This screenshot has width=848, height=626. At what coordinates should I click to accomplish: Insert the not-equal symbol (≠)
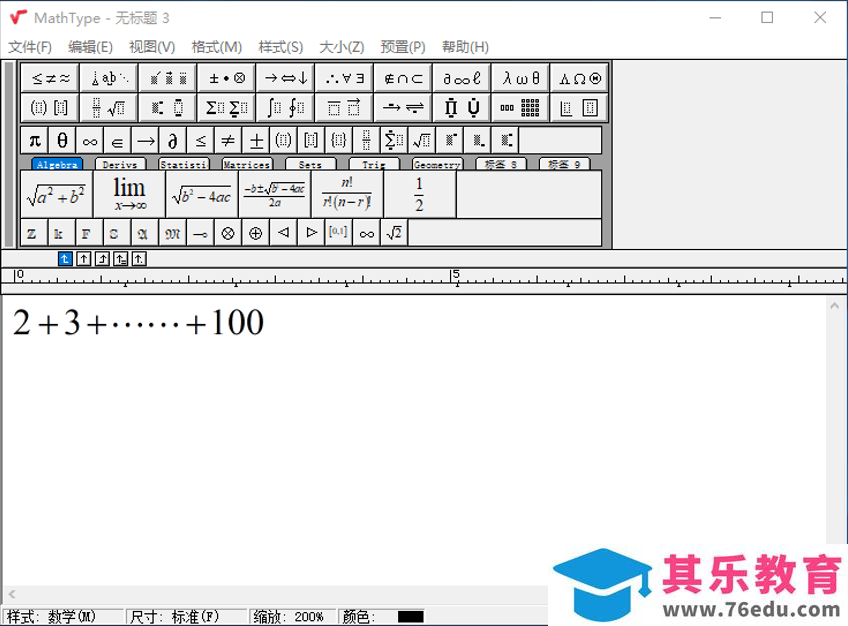tap(228, 141)
